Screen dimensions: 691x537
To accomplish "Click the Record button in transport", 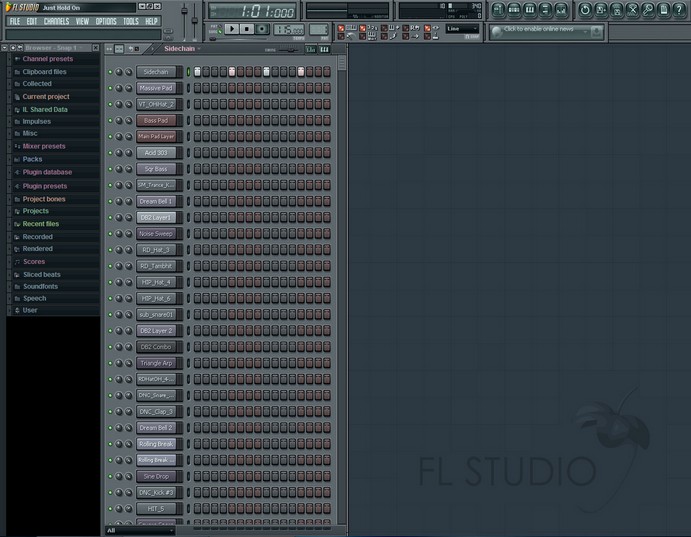I will coord(262,29).
